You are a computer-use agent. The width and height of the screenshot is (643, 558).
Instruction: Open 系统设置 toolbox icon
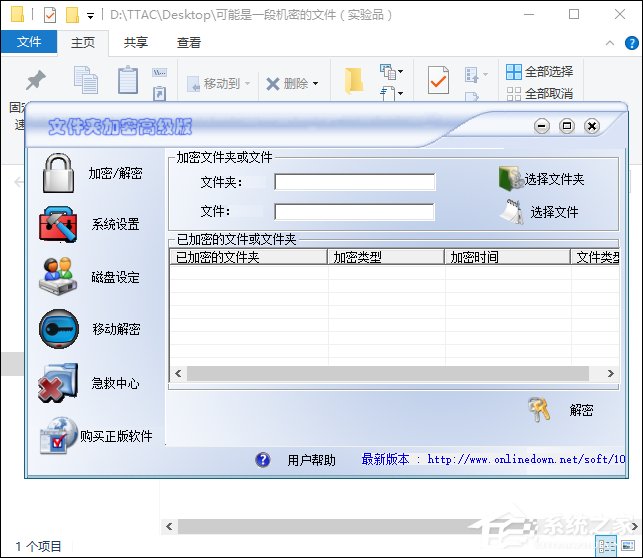[58, 224]
